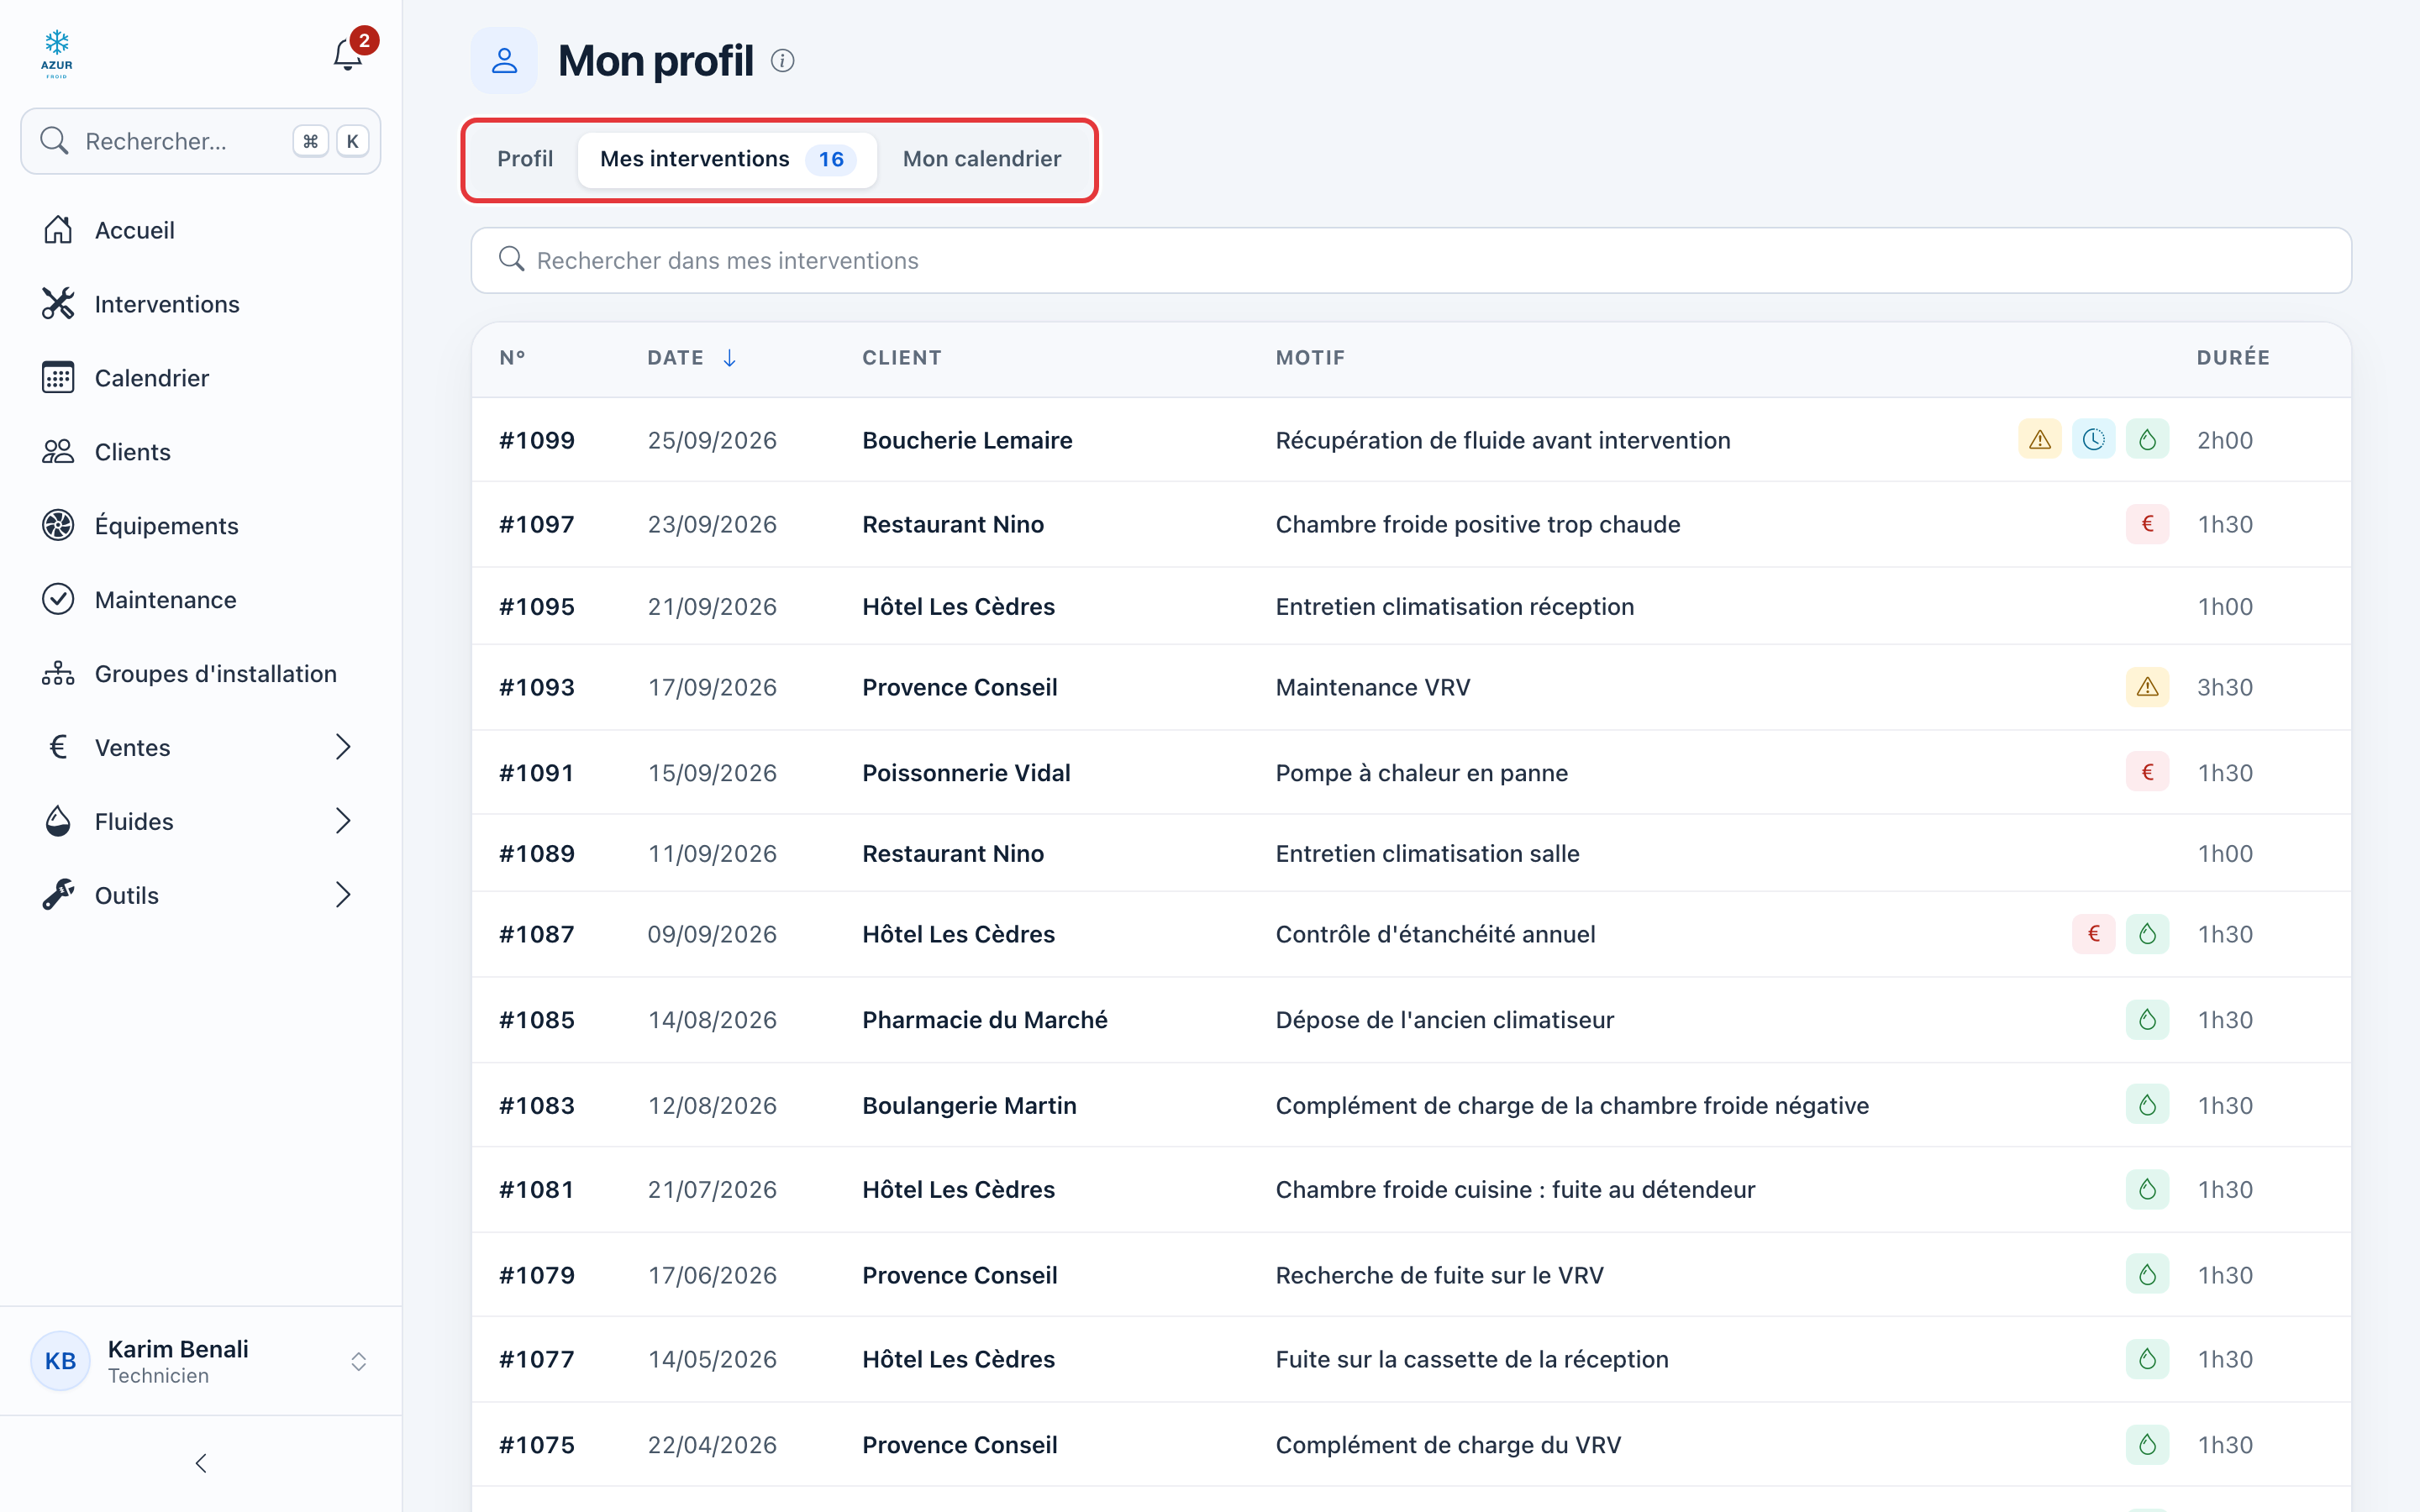Click the KB avatar of Karim Benali
Image resolution: width=2420 pixels, height=1512 pixels.
(60, 1361)
